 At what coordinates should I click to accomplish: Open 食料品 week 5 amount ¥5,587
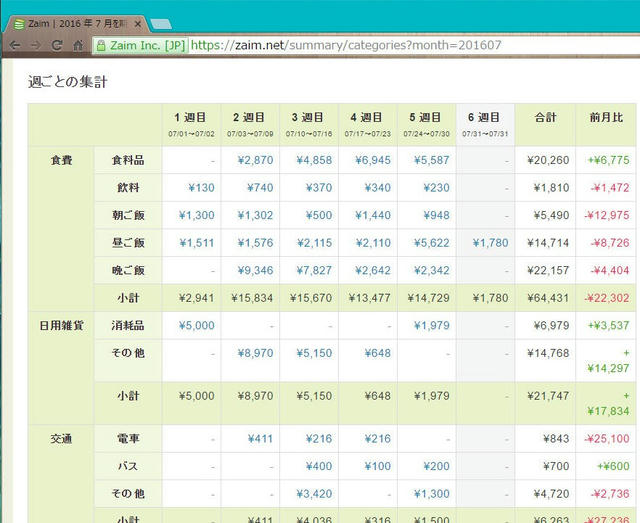coord(432,160)
